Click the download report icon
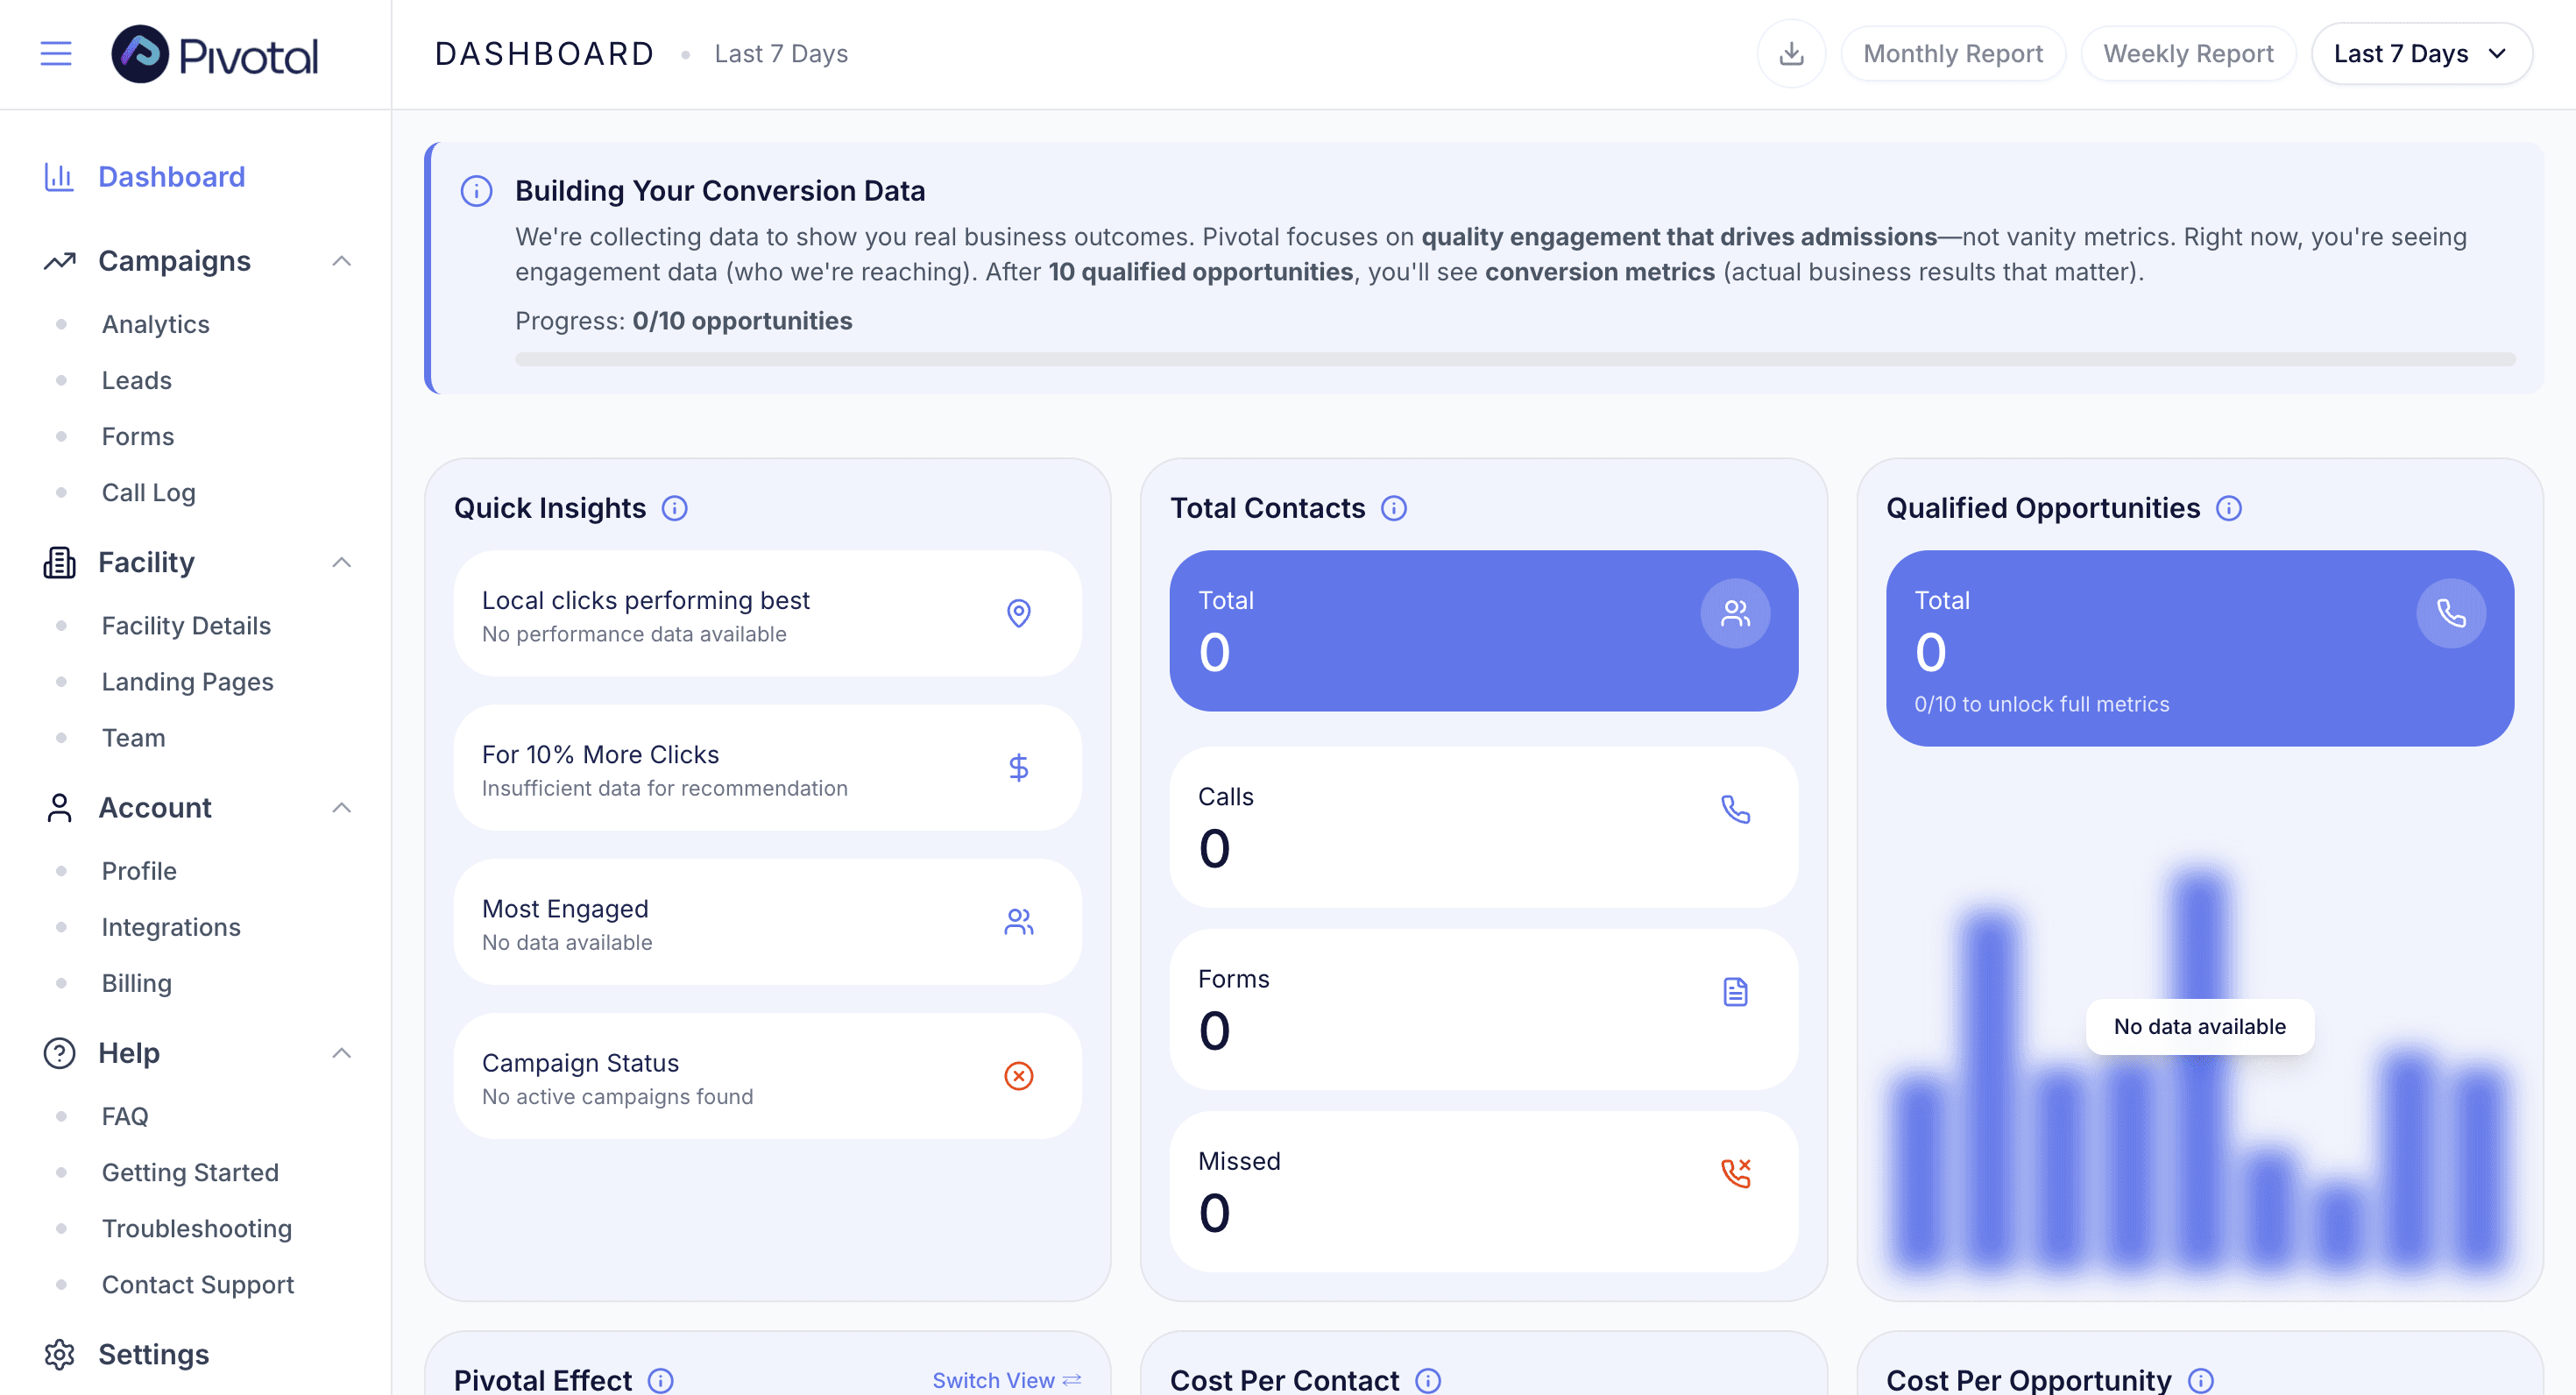 (1791, 54)
